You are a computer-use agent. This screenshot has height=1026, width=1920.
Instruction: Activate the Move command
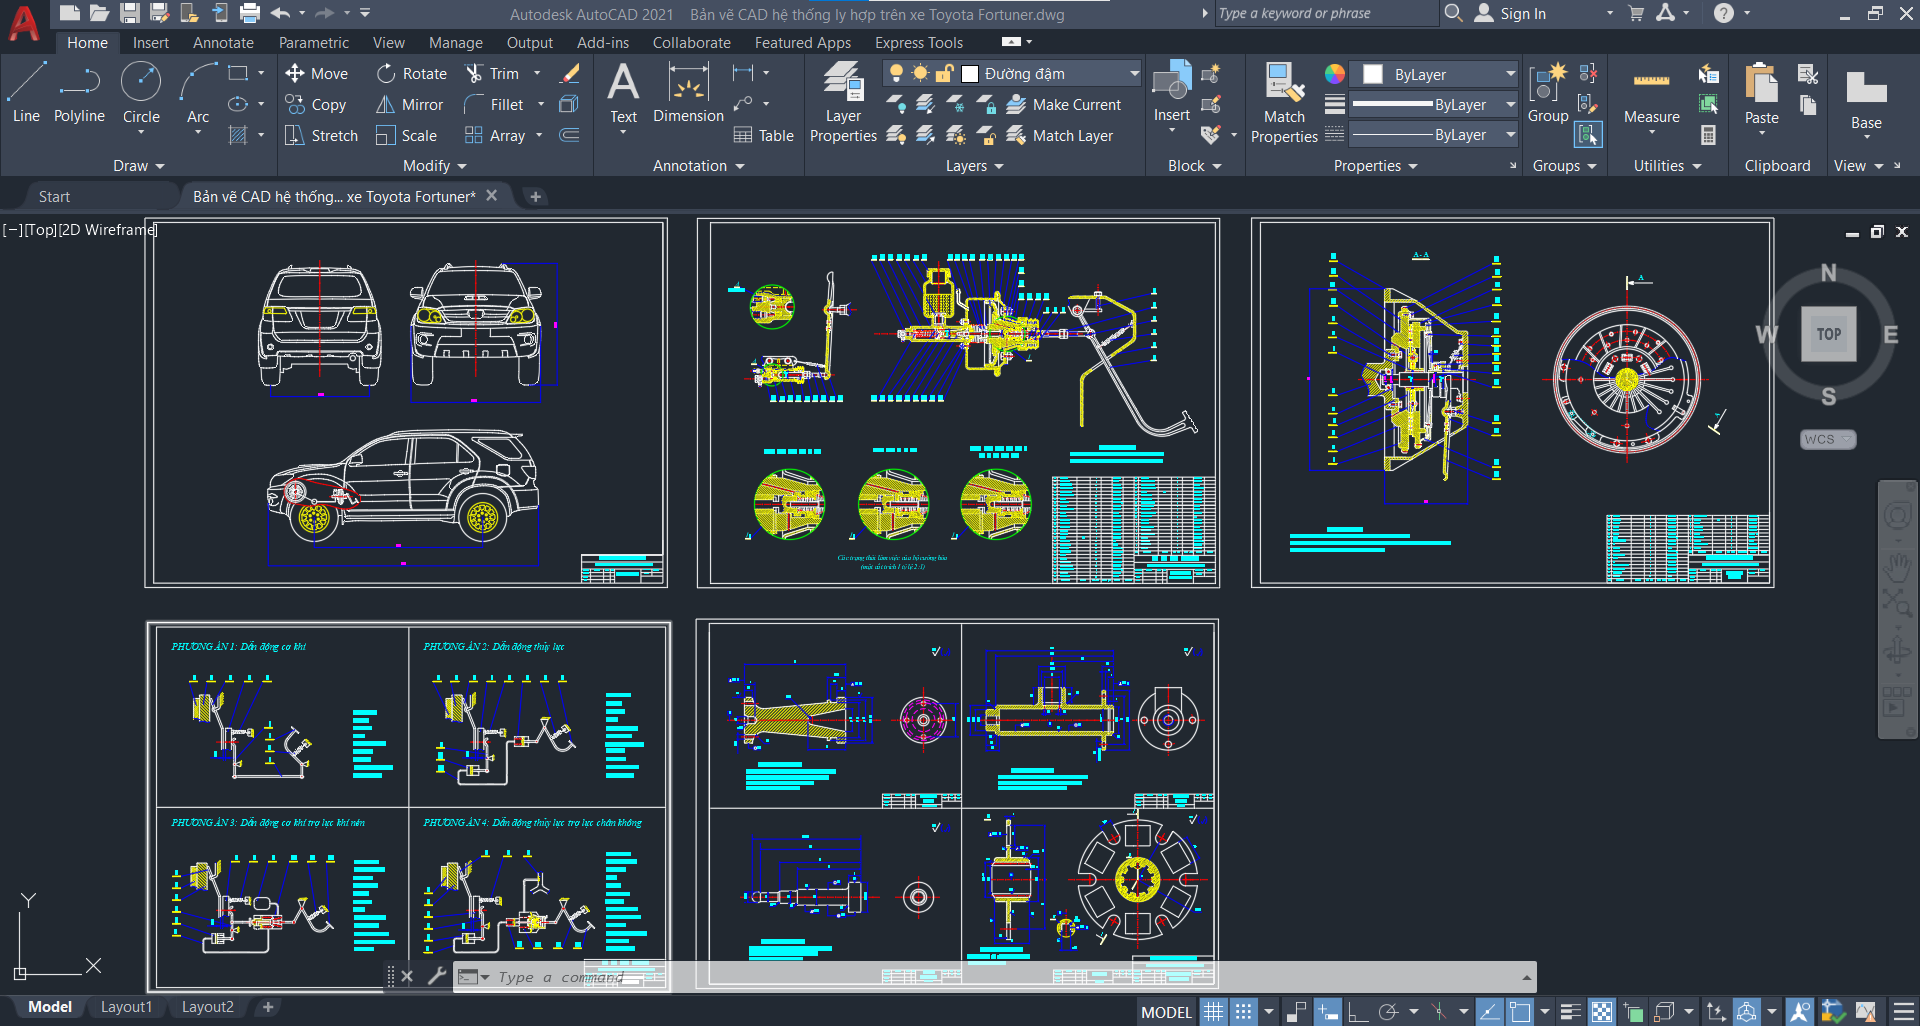click(x=316, y=73)
